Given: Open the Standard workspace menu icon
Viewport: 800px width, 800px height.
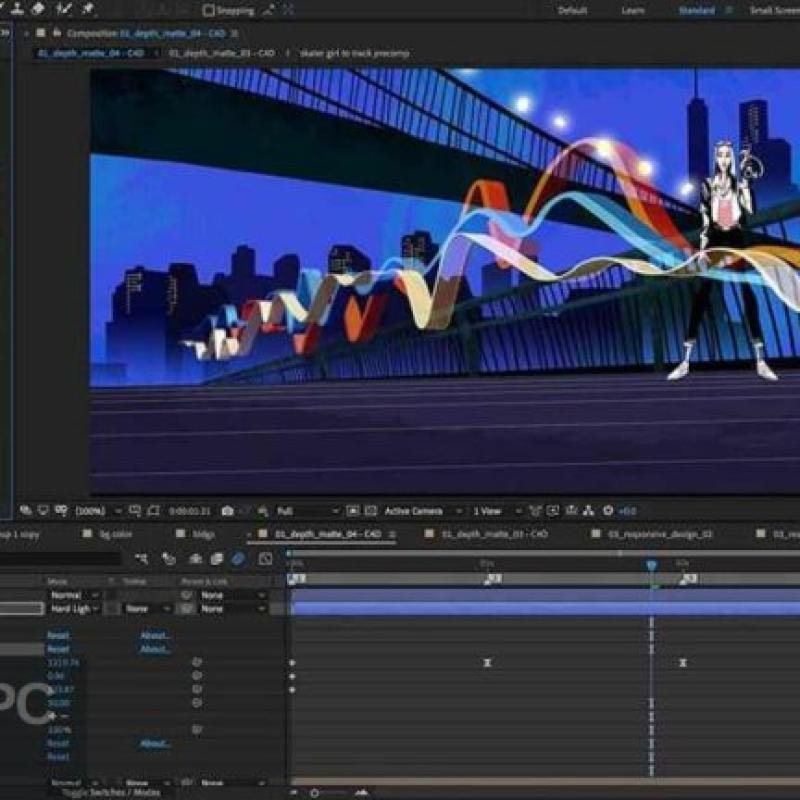Looking at the screenshot, I should (730, 11).
